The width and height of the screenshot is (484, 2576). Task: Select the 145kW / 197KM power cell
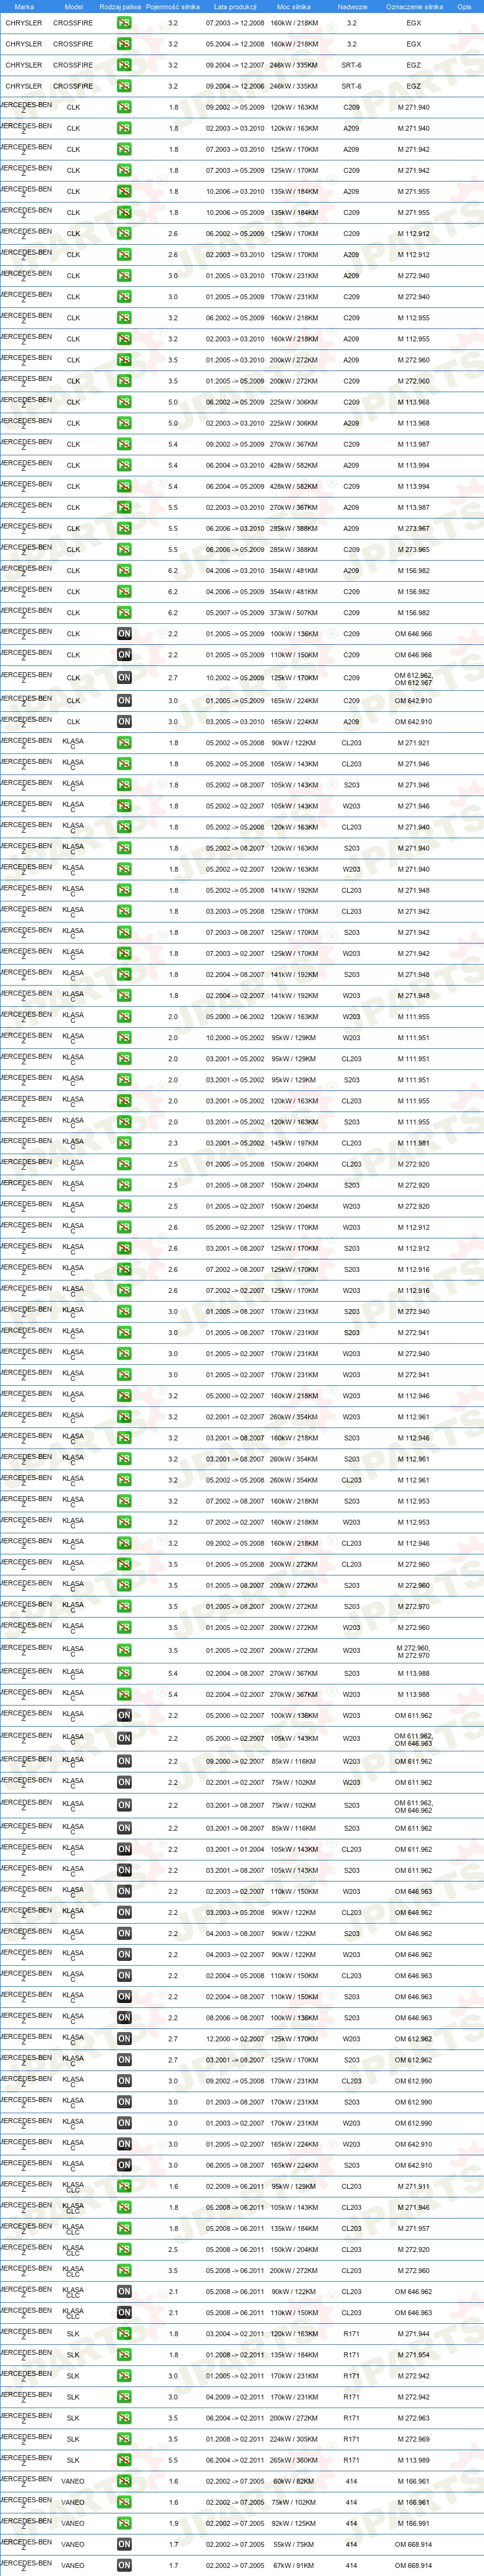[x=294, y=1143]
